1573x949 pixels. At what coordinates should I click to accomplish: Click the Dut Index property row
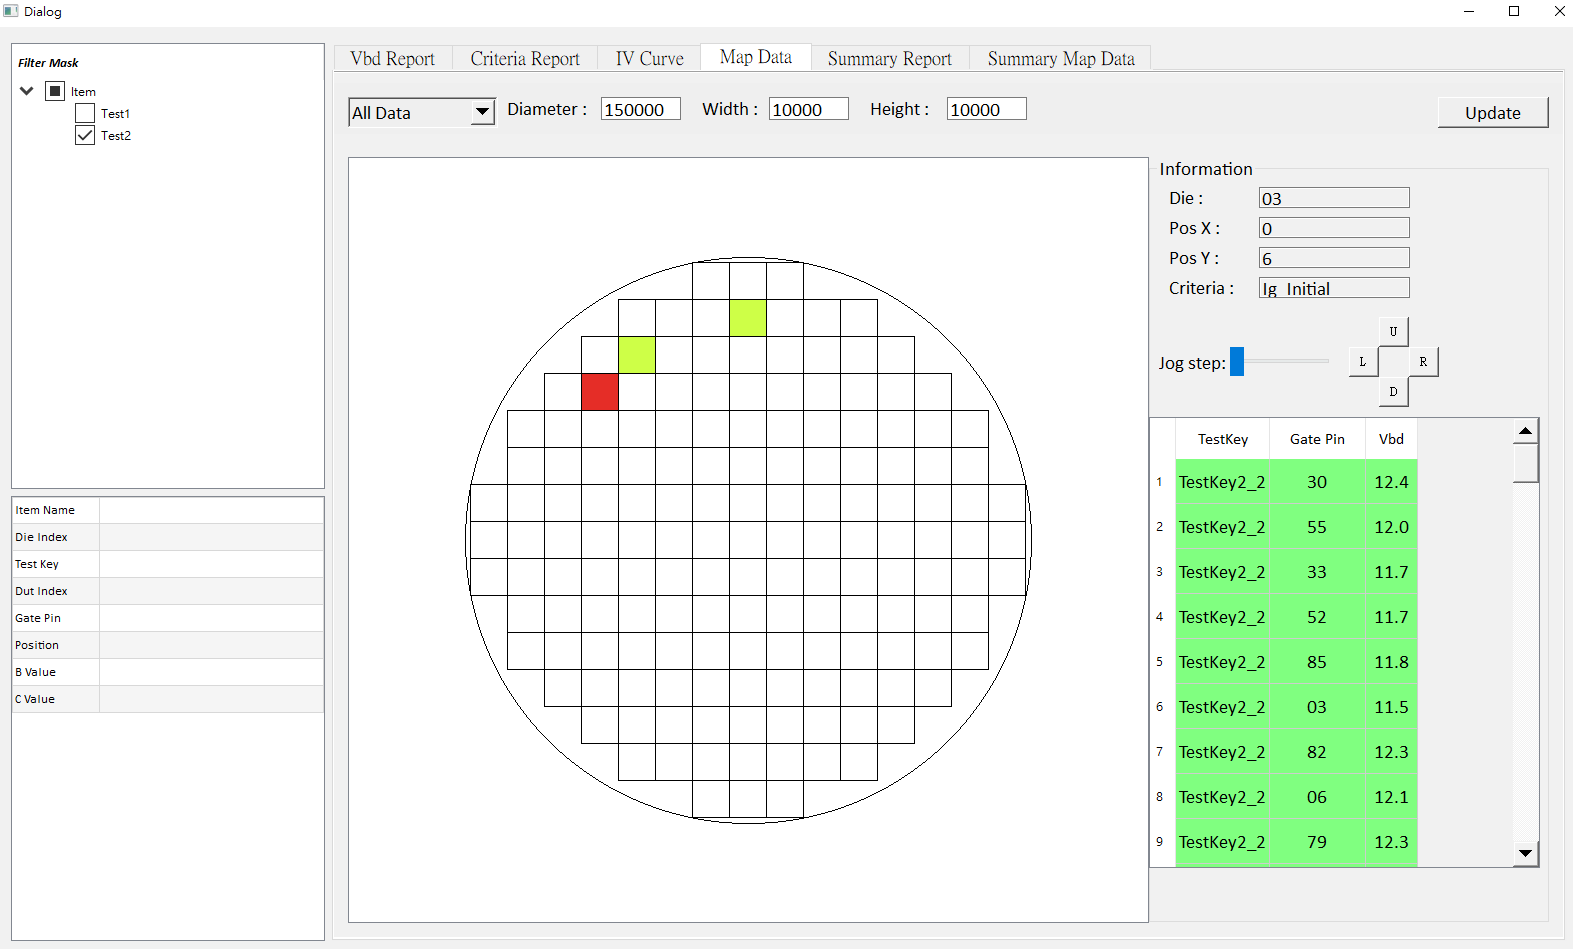[168, 591]
